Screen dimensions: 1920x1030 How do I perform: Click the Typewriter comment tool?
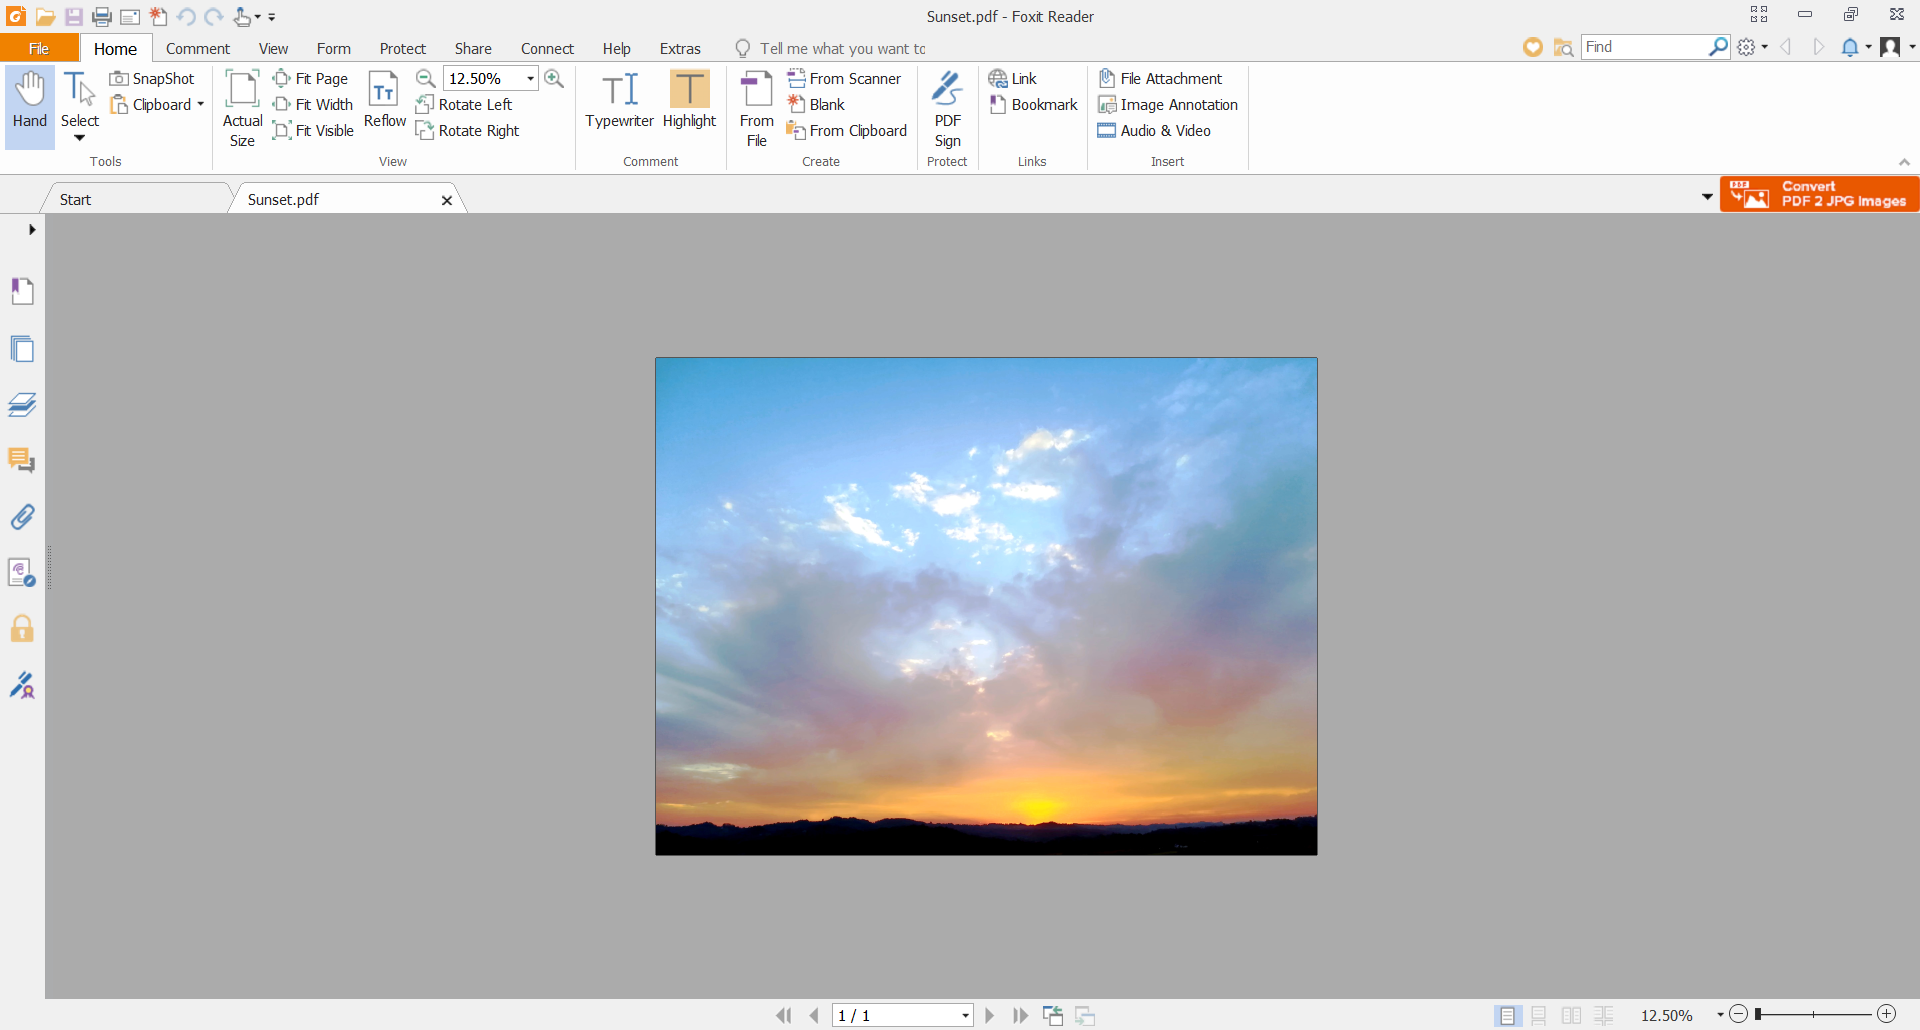pos(619,101)
